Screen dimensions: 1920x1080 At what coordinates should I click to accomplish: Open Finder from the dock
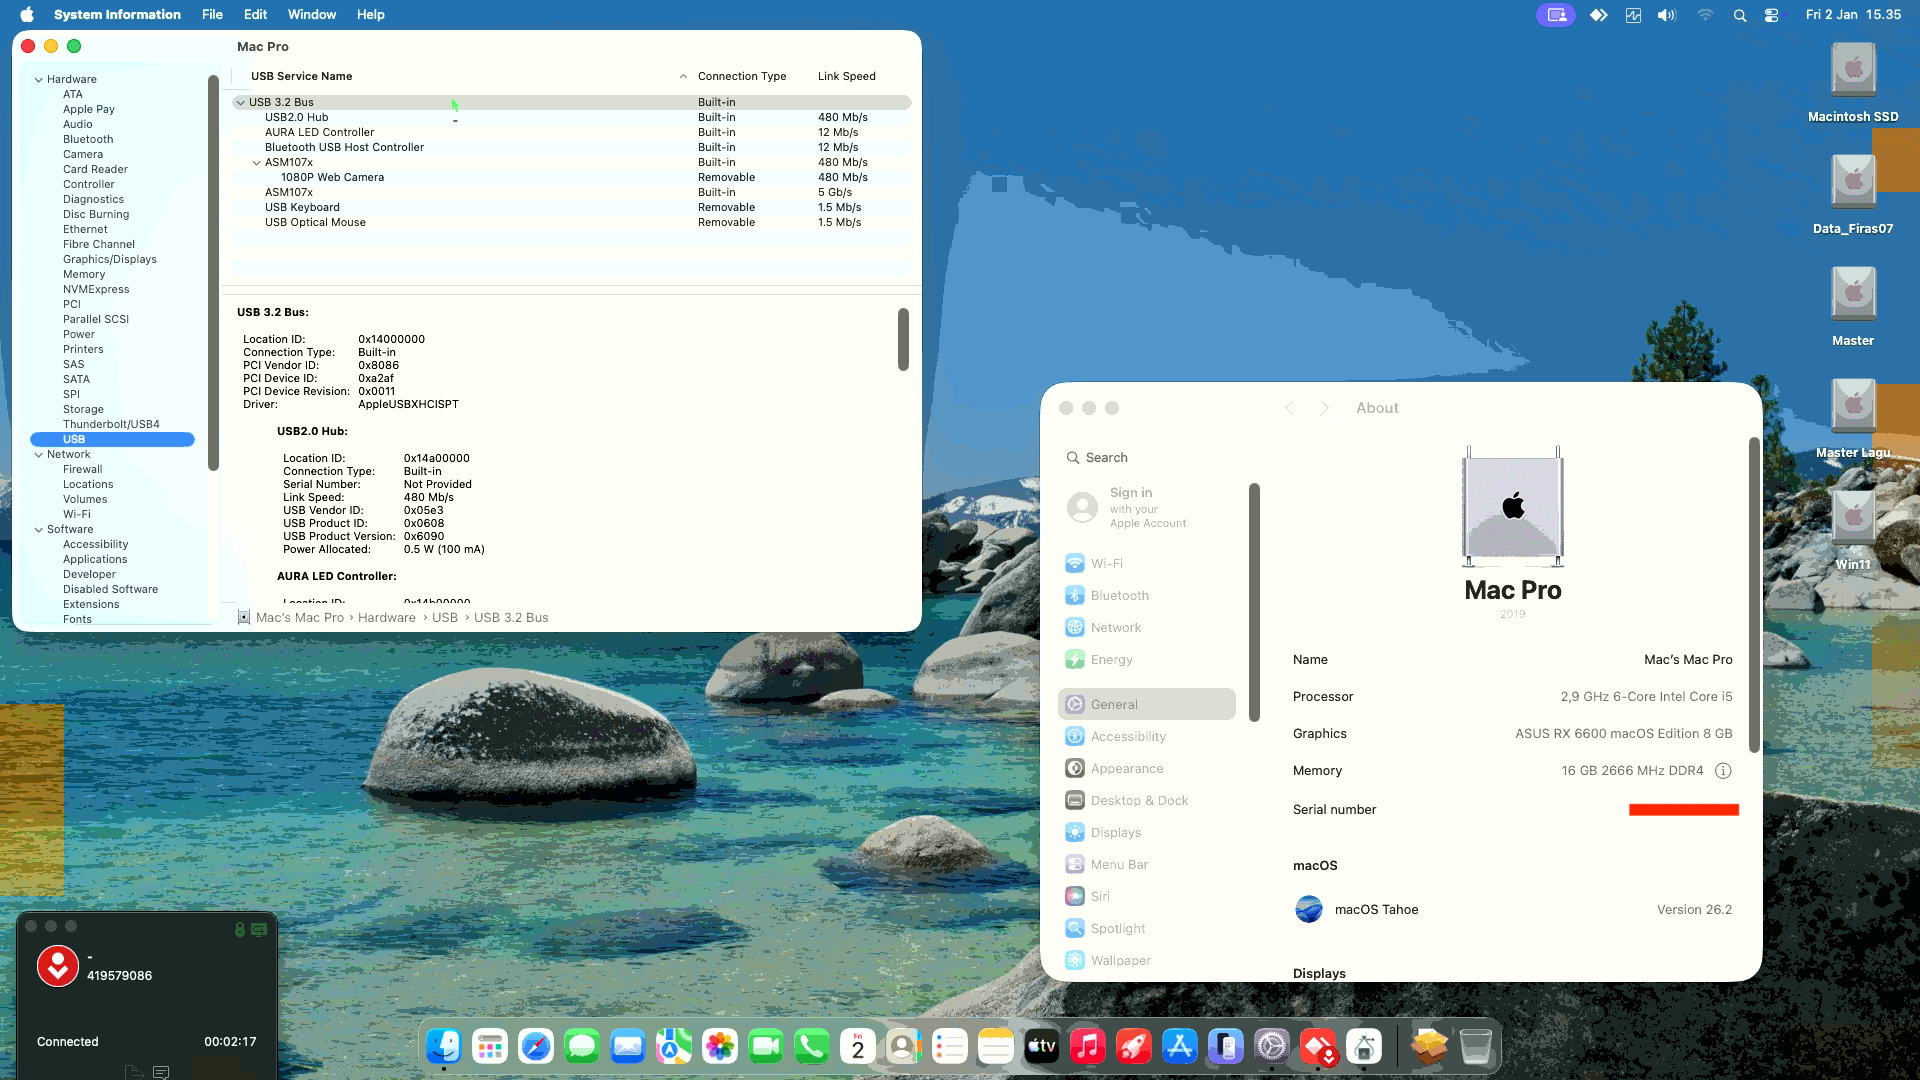point(444,1047)
